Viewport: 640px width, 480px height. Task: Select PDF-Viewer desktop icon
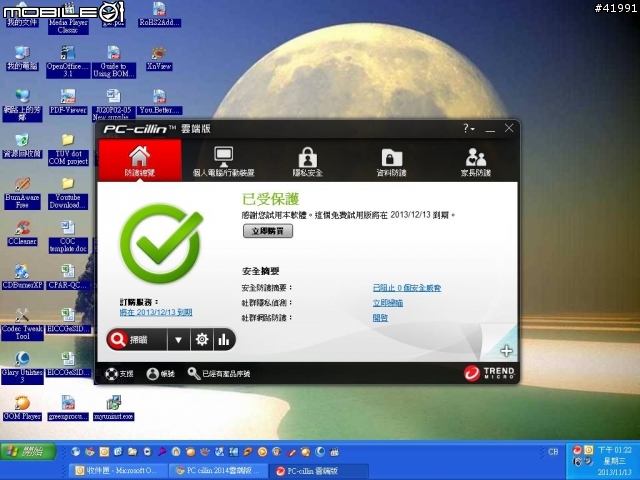pos(68,102)
